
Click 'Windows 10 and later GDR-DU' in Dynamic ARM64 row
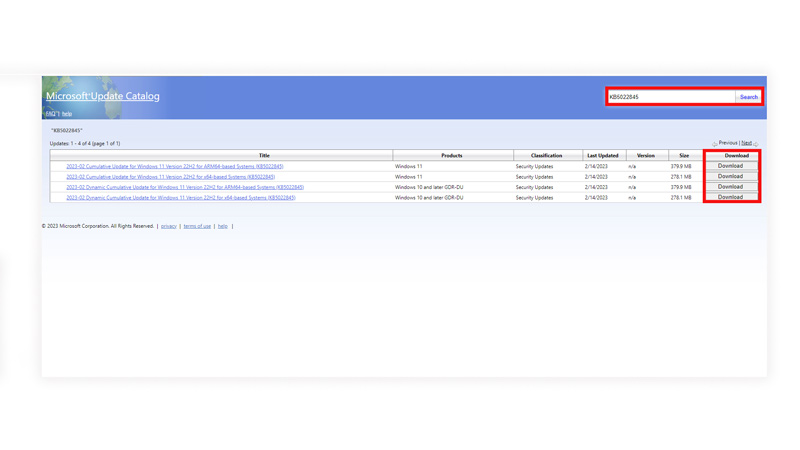(x=429, y=187)
